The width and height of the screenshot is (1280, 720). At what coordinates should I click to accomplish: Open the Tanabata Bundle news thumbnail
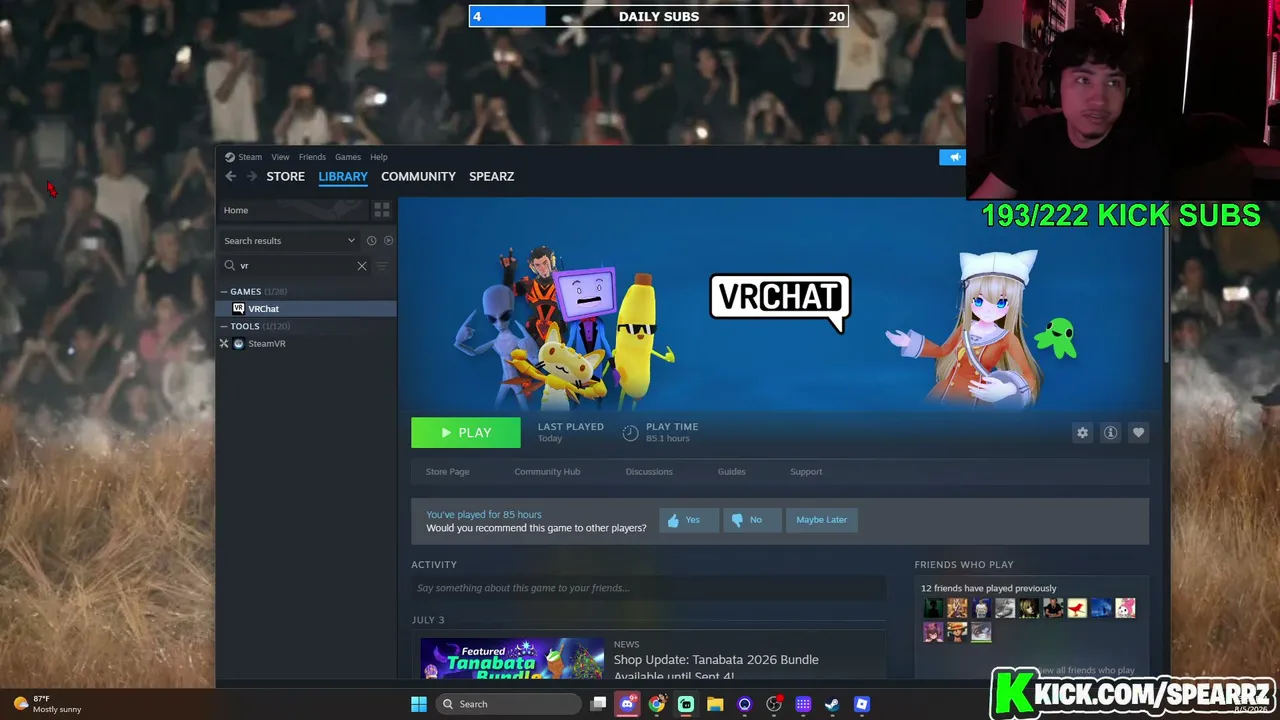512,659
